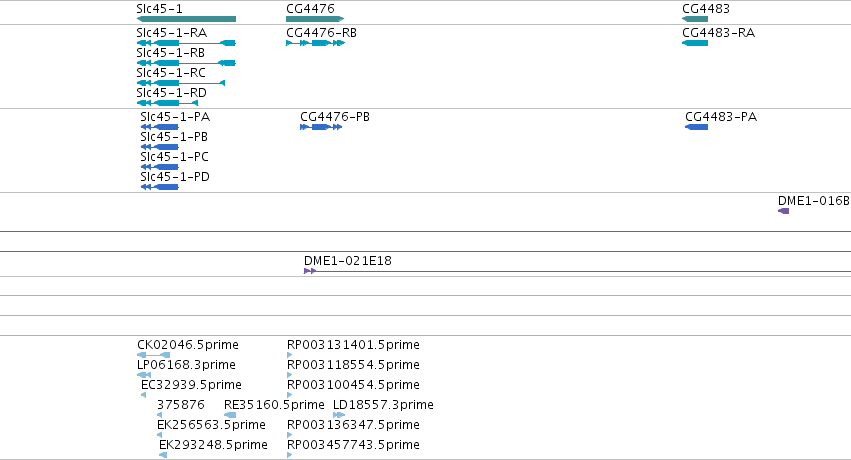
Task: Click the CG4476 gene glyph
Action: pos(315,19)
